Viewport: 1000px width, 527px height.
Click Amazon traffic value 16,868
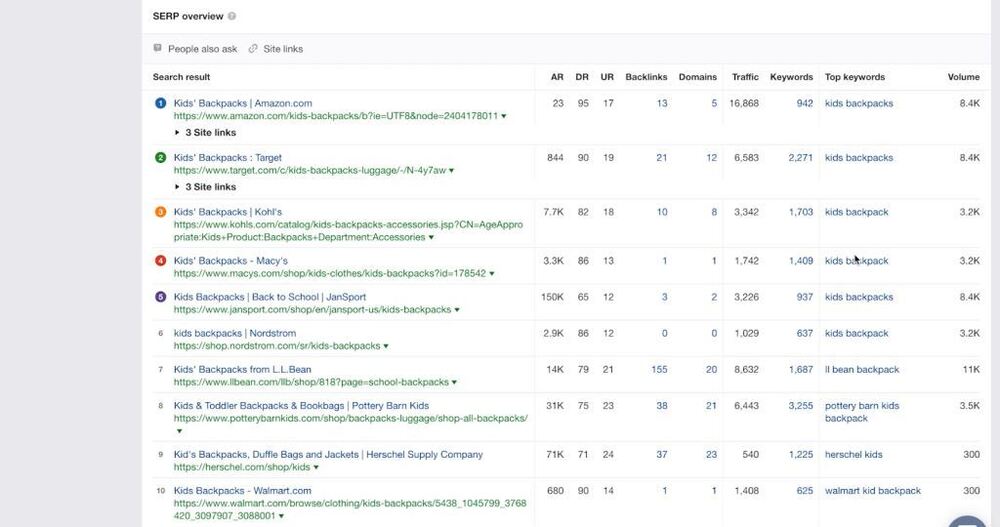744,103
